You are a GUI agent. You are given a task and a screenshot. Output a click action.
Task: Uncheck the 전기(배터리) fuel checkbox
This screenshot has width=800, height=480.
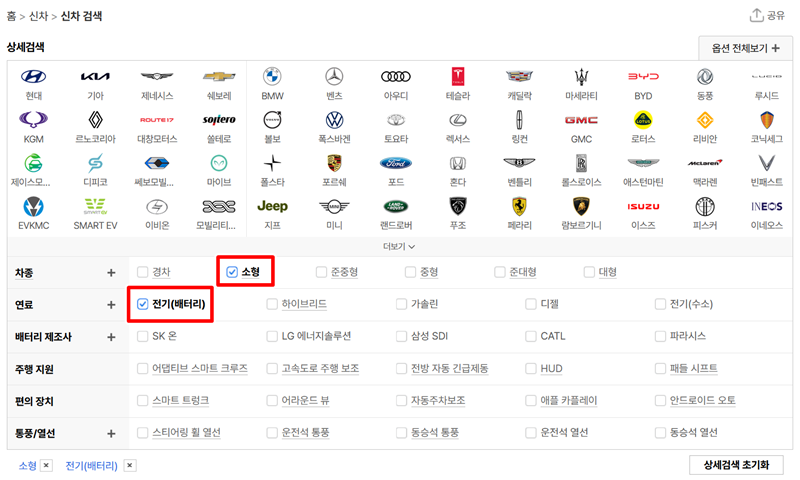click(142, 304)
